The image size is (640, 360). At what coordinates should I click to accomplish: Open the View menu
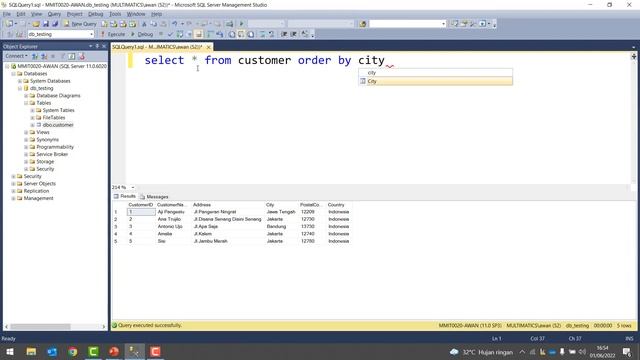36,14
